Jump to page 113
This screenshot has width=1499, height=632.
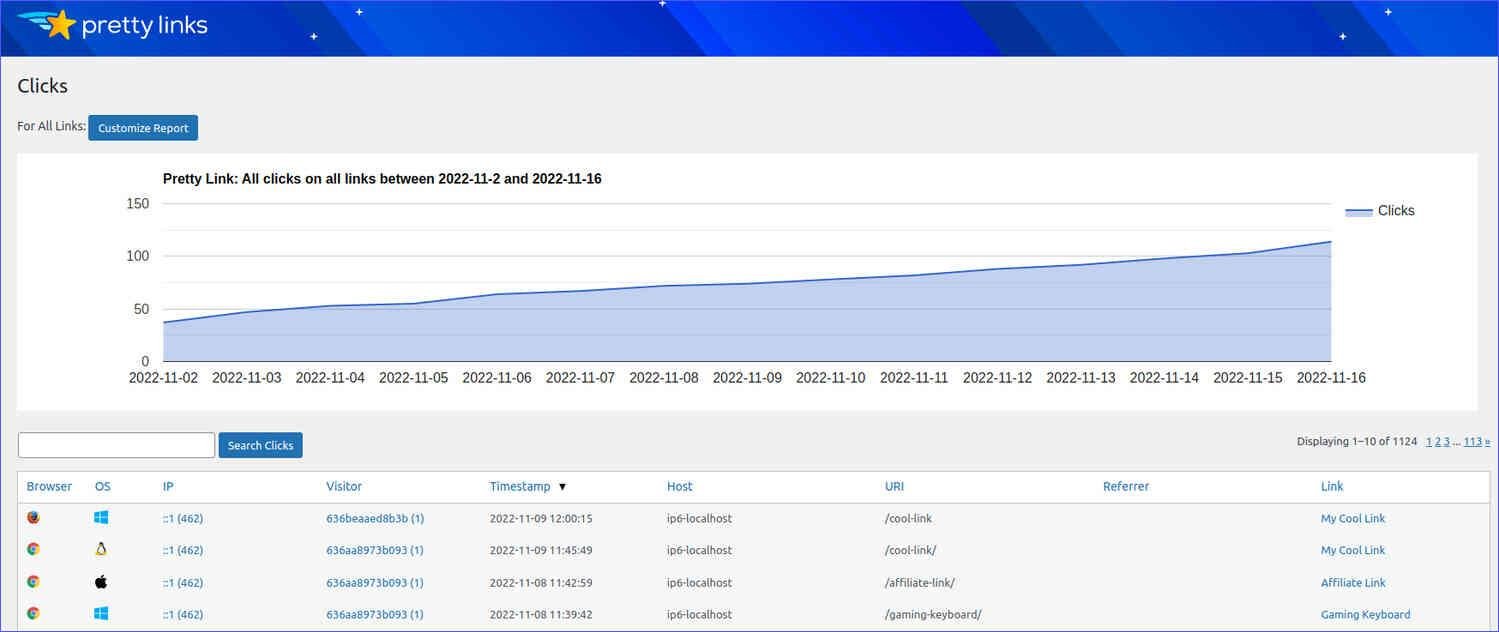pyautogui.click(x=1472, y=440)
